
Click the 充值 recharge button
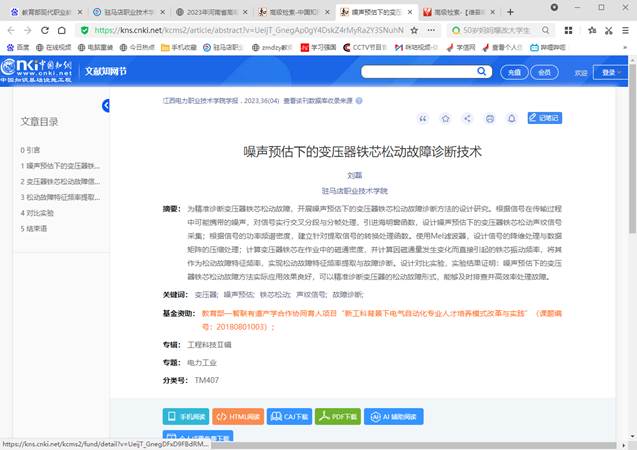point(514,72)
